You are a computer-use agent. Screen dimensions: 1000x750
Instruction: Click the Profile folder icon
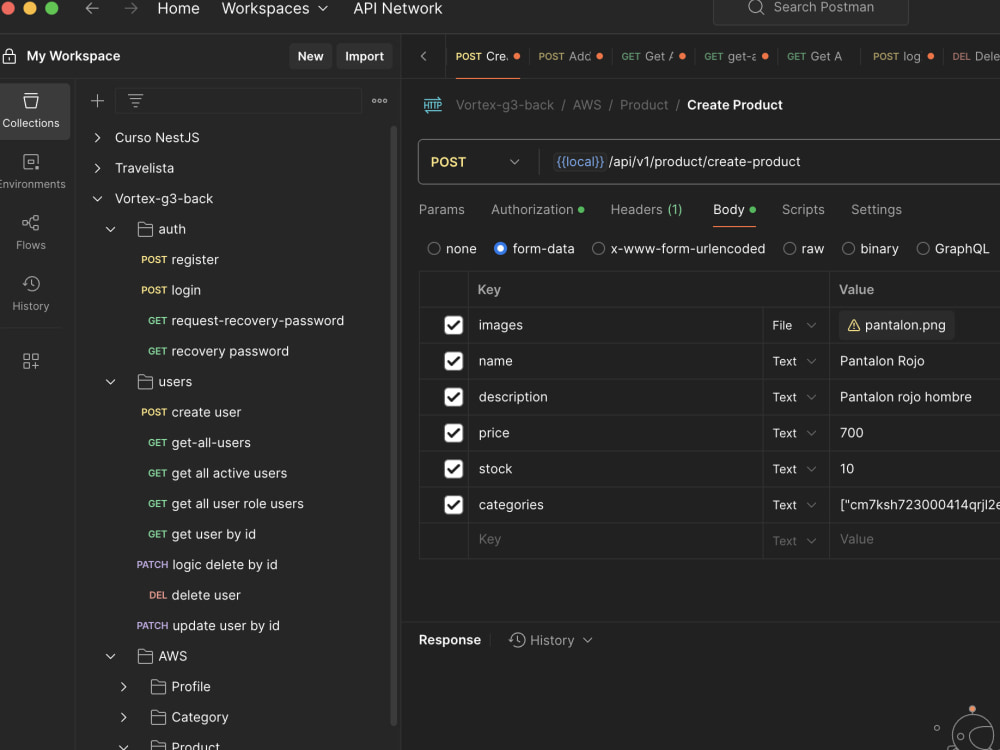click(x=158, y=686)
